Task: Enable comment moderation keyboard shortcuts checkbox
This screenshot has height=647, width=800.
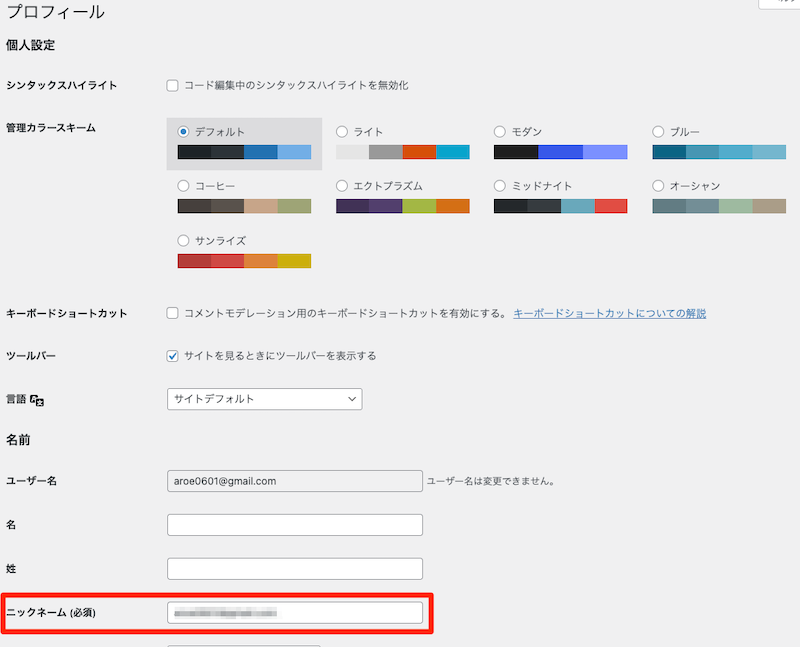Action: click(x=173, y=313)
